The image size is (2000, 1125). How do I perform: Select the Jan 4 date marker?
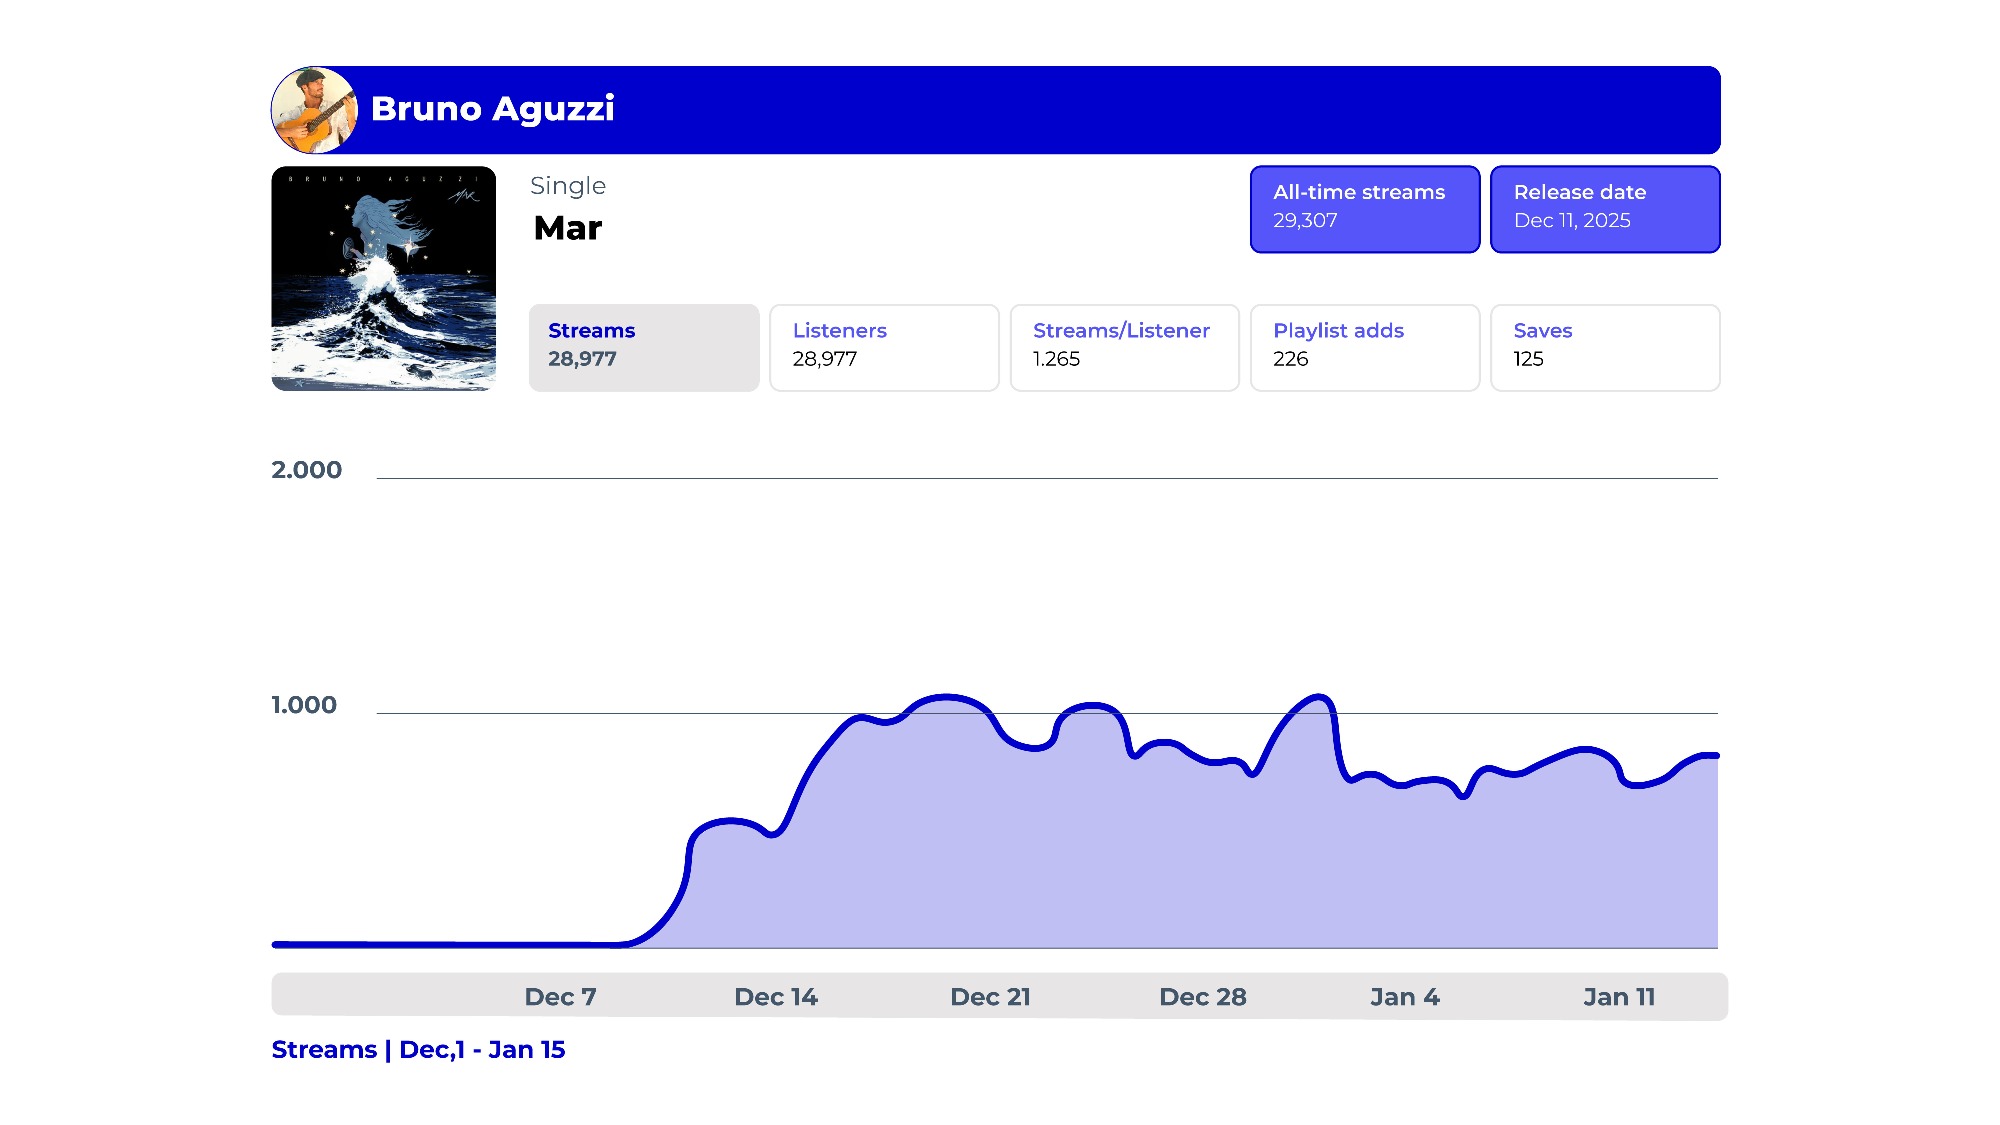[x=1404, y=996]
